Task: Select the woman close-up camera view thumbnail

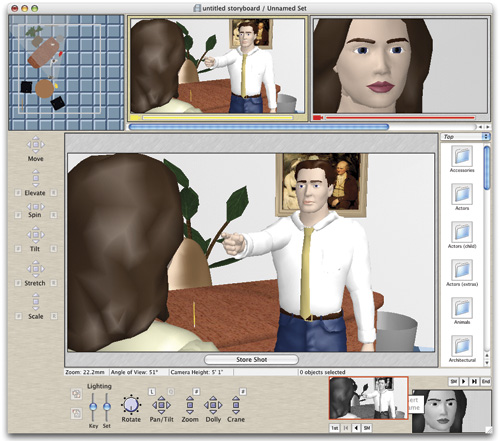Action: (x=400, y=66)
